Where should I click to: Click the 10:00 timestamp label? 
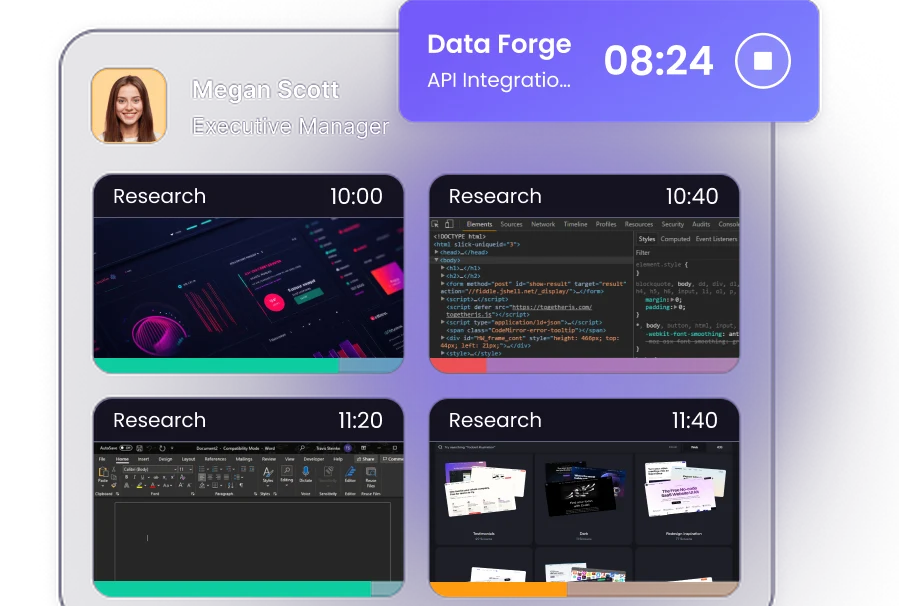pos(356,196)
